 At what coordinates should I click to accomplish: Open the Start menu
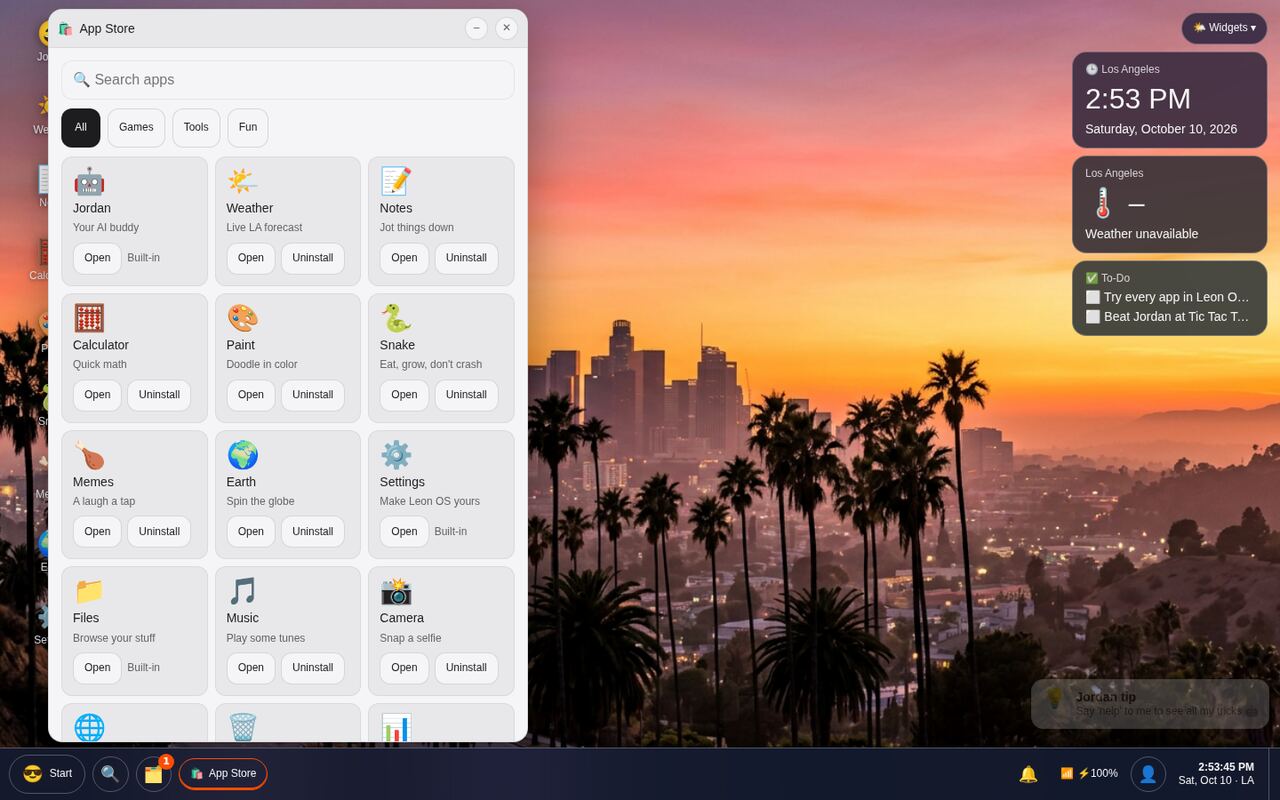coord(47,773)
